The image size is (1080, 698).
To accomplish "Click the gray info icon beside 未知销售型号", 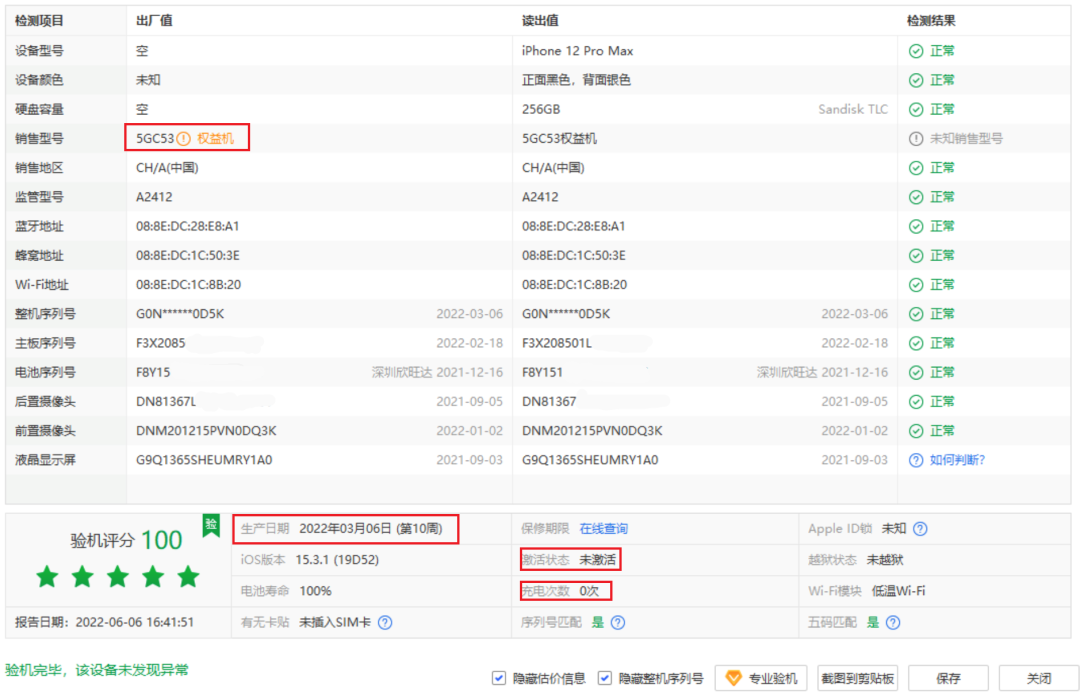I will point(915,138).
